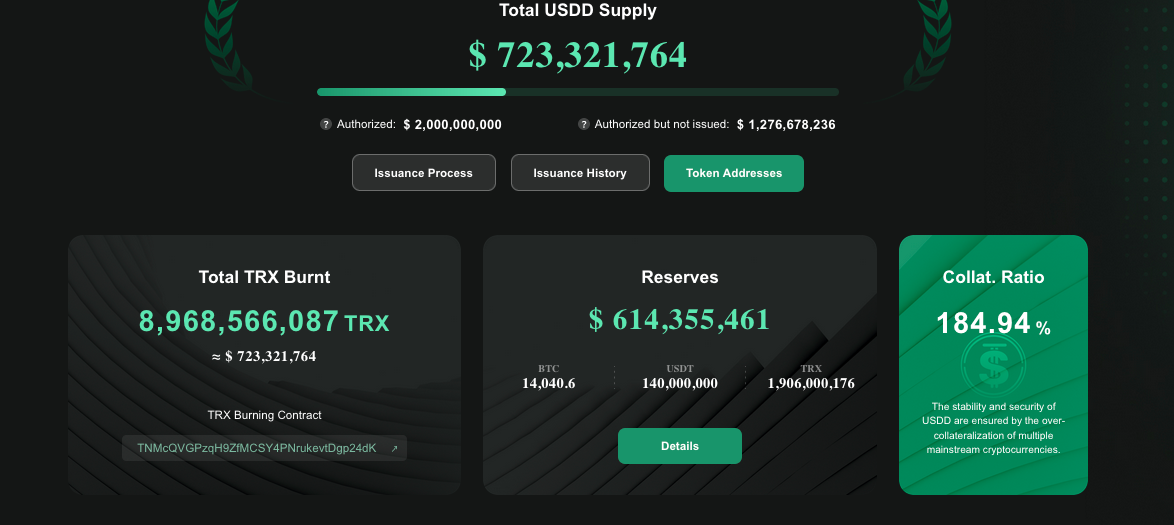1174x525 pixels.
Task: Click the Authorized but not issued label
Action: [662, 124]
